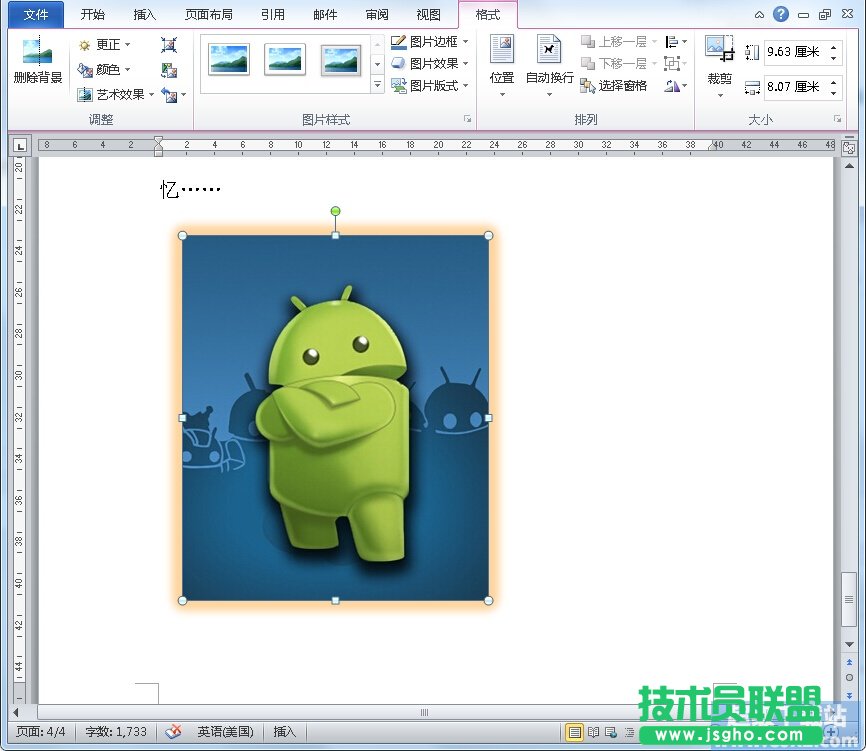Image resolution: width=866 pixels, height=751 pixels.
Task: Click the spelling check icon in status bar
Action: [x=173, y=732]
